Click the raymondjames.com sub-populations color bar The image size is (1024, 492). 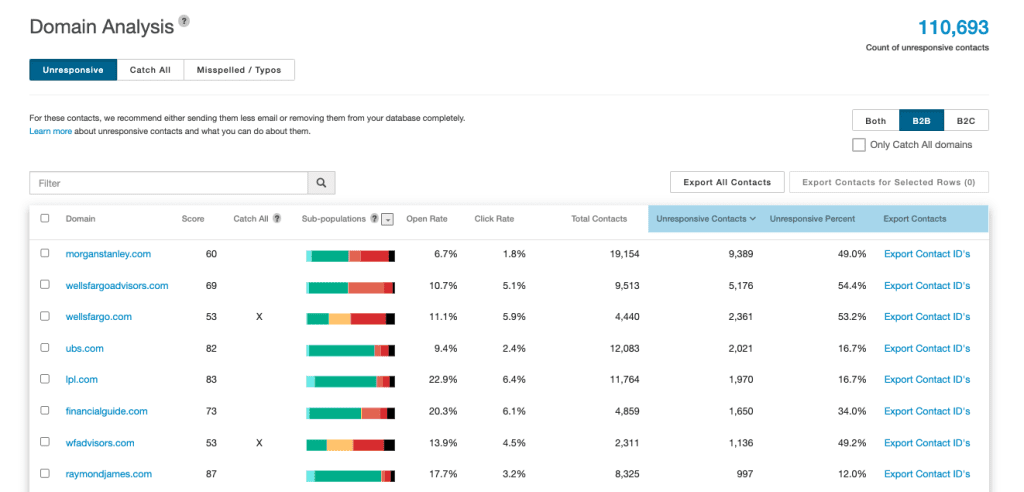coord(350,476)
